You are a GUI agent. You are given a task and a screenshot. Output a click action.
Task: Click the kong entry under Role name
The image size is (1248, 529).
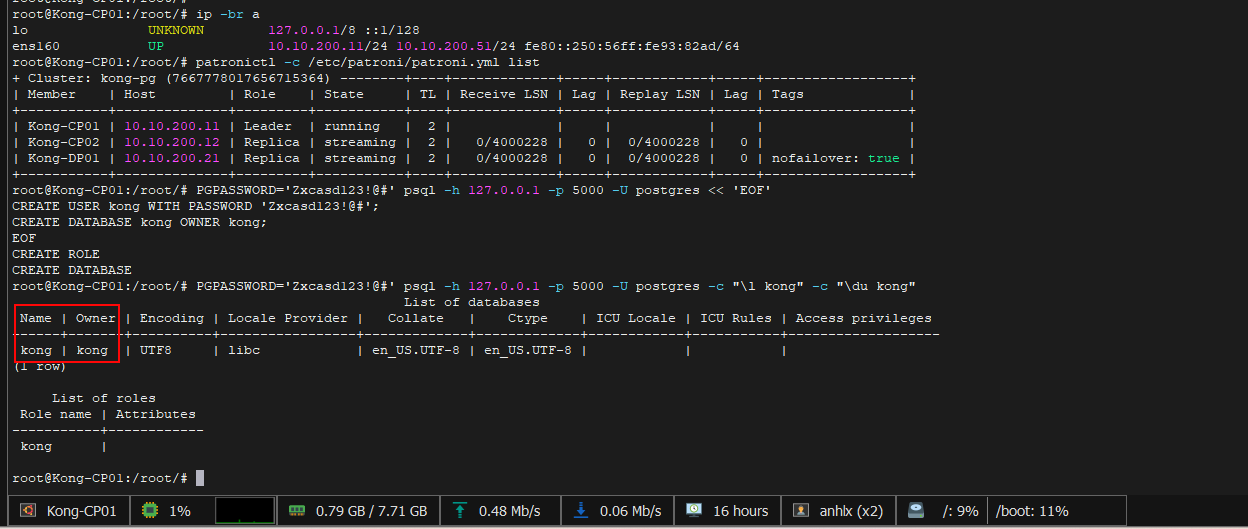[36, 446]
